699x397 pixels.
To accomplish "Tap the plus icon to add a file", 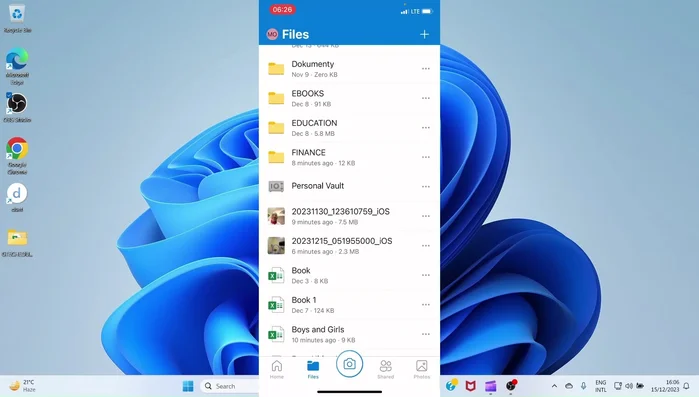I will [x=424, y=34].
